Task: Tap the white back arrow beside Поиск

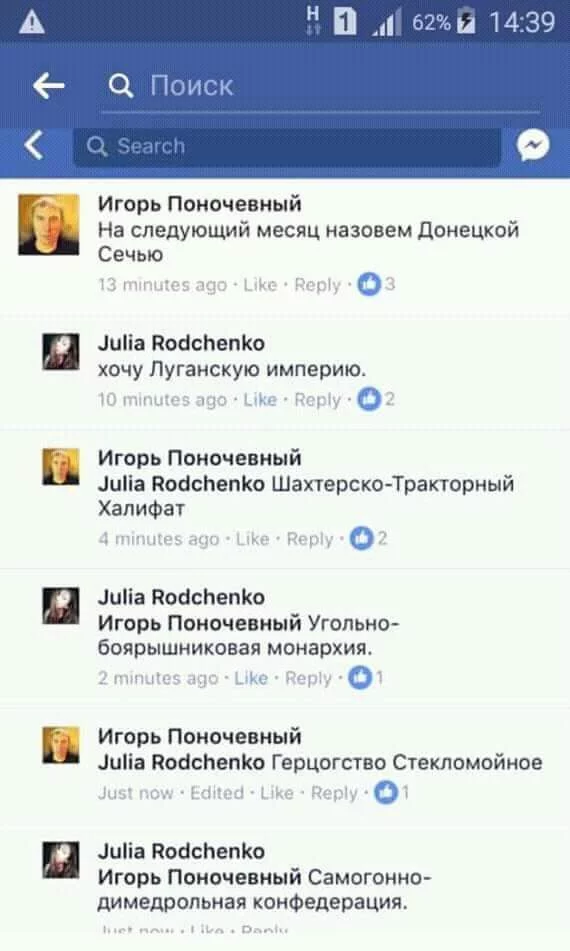Action: pyautogui.click(x=49, y=86)
